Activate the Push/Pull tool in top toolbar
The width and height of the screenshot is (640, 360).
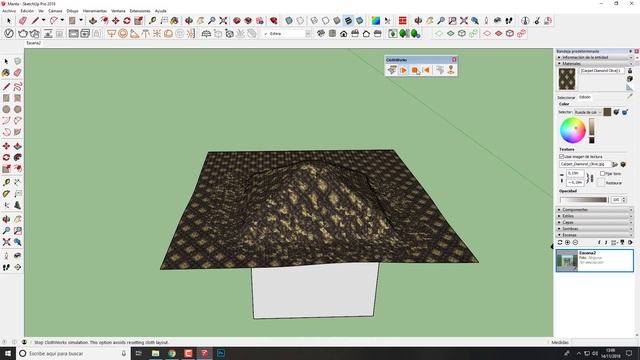pos(93,20)
